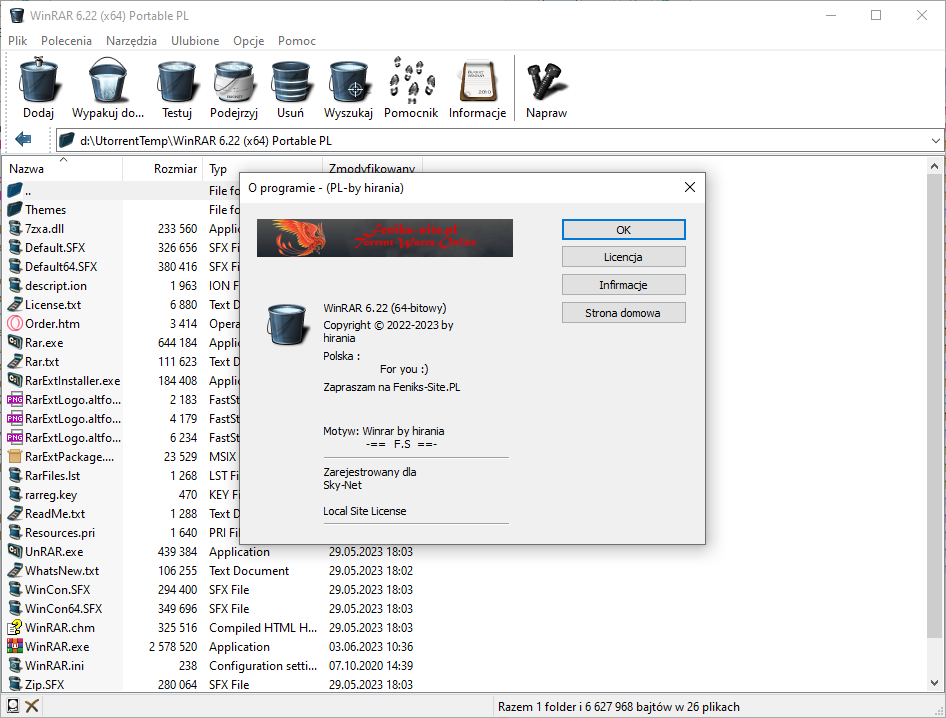Click the status bar total size text
Screen dimensions: 946x718
coord(618,707)
